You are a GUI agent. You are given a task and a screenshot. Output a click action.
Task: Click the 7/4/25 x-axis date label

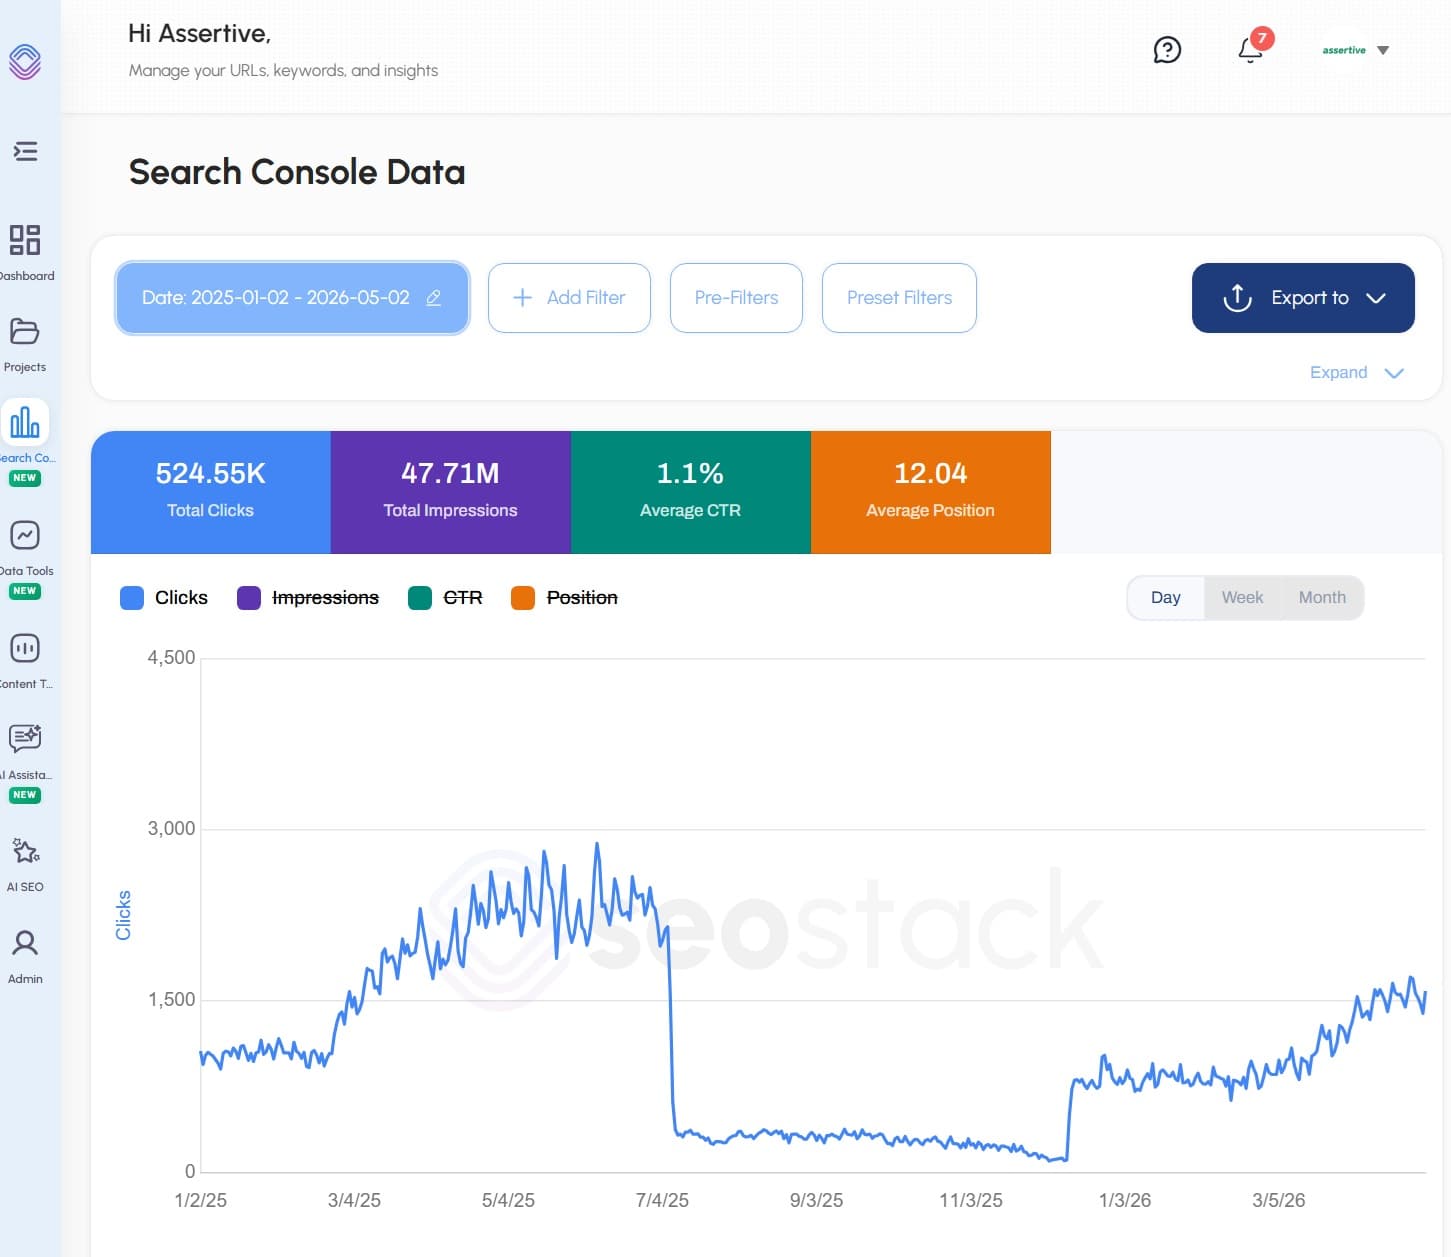point(662,1200)
